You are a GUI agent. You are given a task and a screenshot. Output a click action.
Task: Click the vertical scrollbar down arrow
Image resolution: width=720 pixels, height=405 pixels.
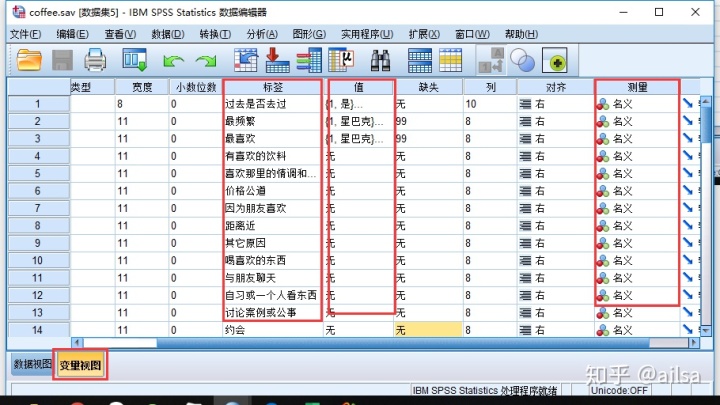coord(706,330)
